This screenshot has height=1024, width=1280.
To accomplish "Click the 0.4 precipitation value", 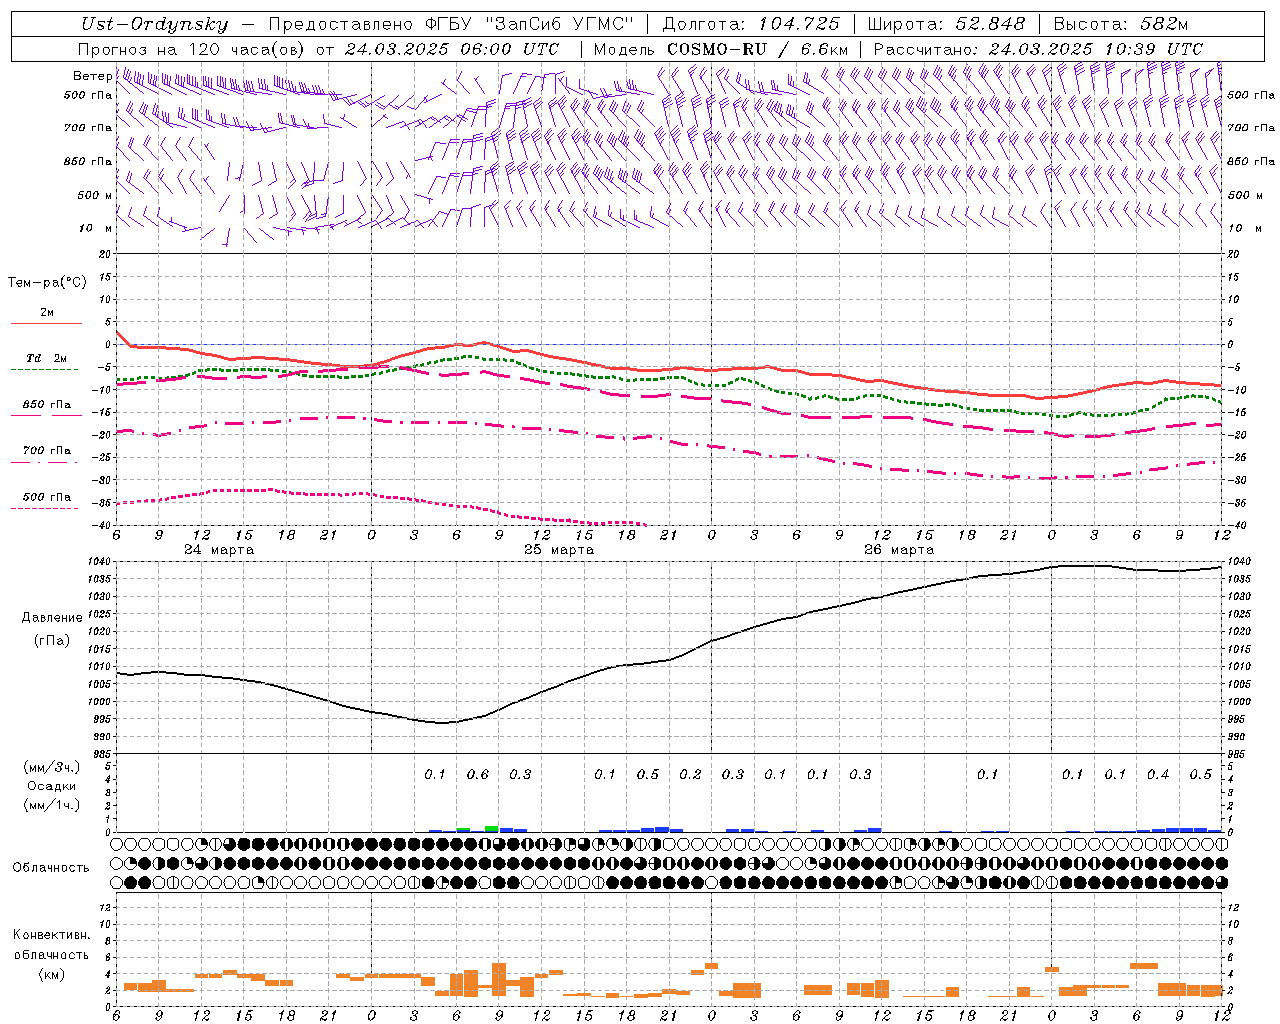I will point(1158,774).
